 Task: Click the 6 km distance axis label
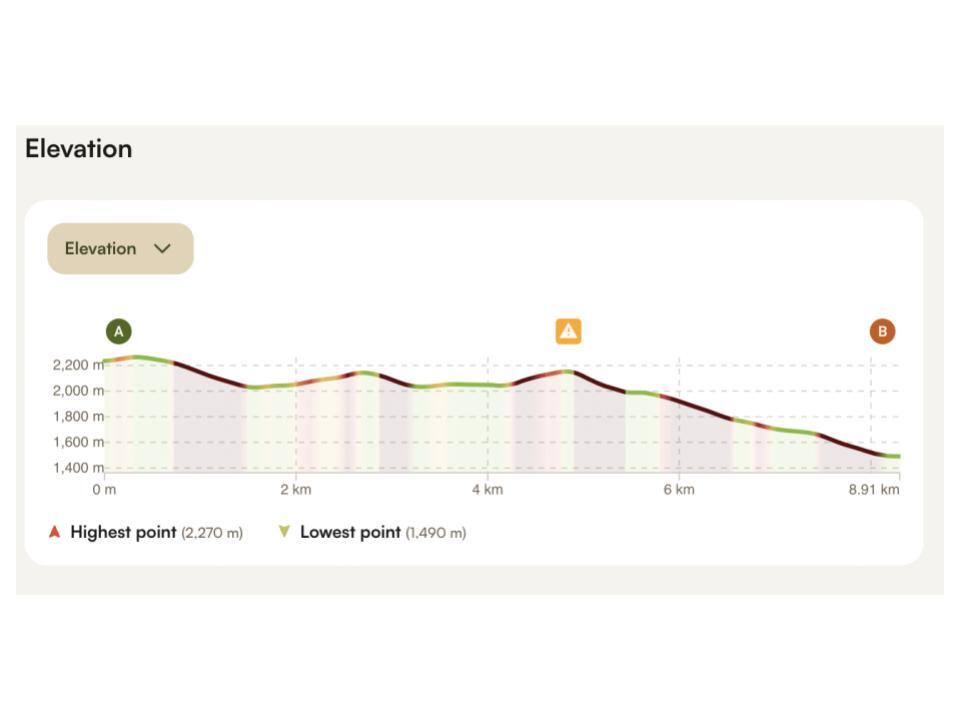point(678,490)
